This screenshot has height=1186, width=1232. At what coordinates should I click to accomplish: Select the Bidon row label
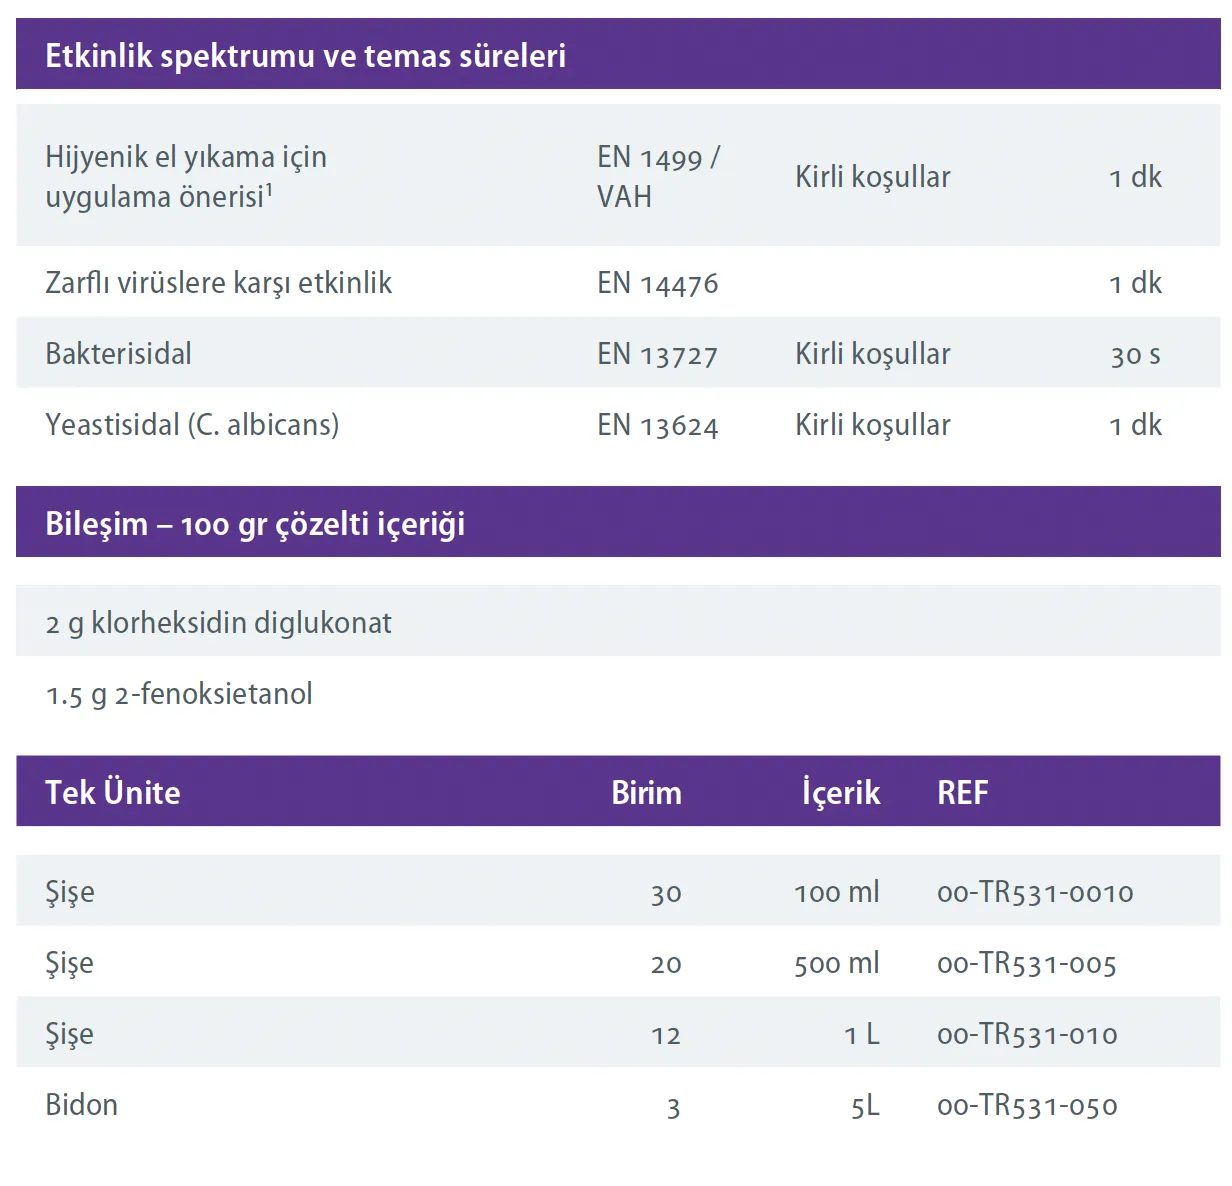pos(81,1105)
